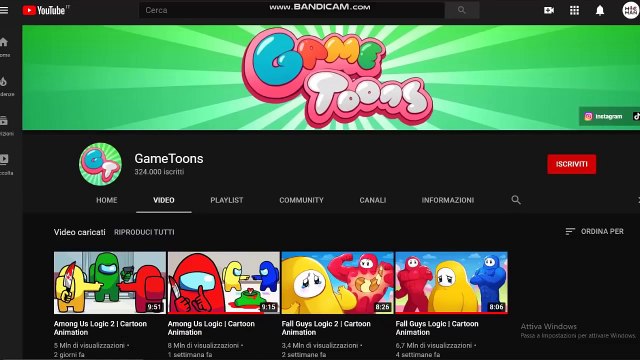This screenshot has width=640, height=360.
Task: Open Among Us Logic 2 thumbnail
Action: coord(110,282)
